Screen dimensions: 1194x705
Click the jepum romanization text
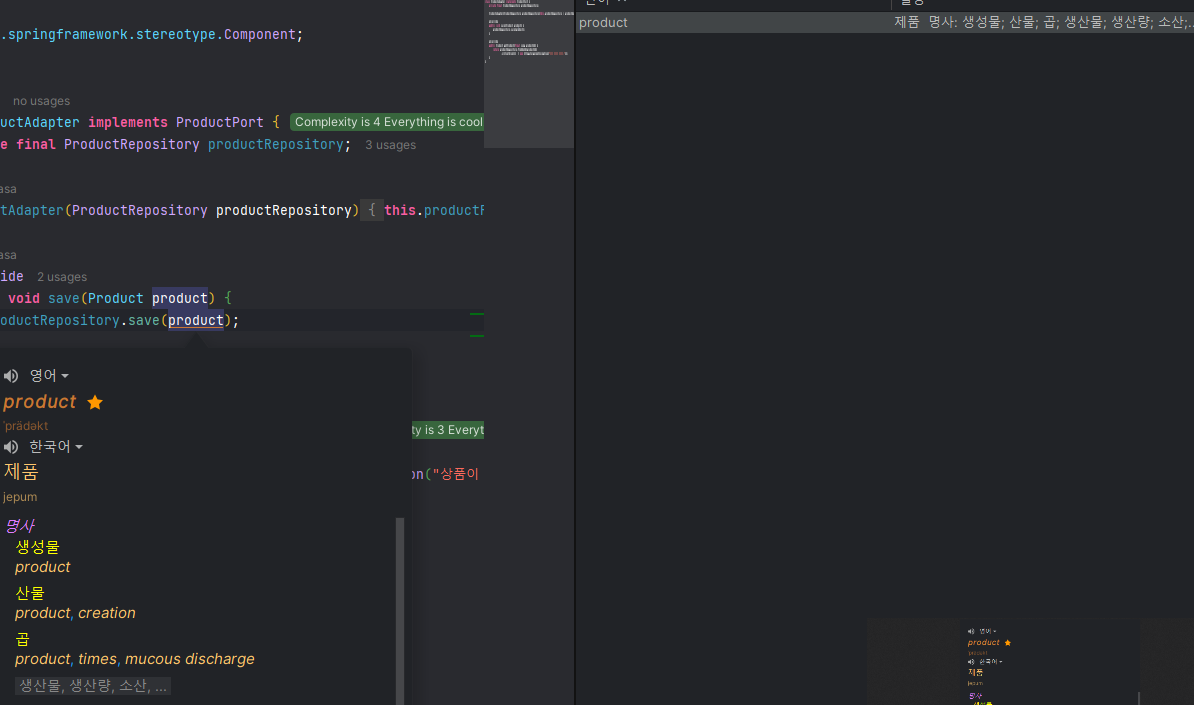[20, 497]
